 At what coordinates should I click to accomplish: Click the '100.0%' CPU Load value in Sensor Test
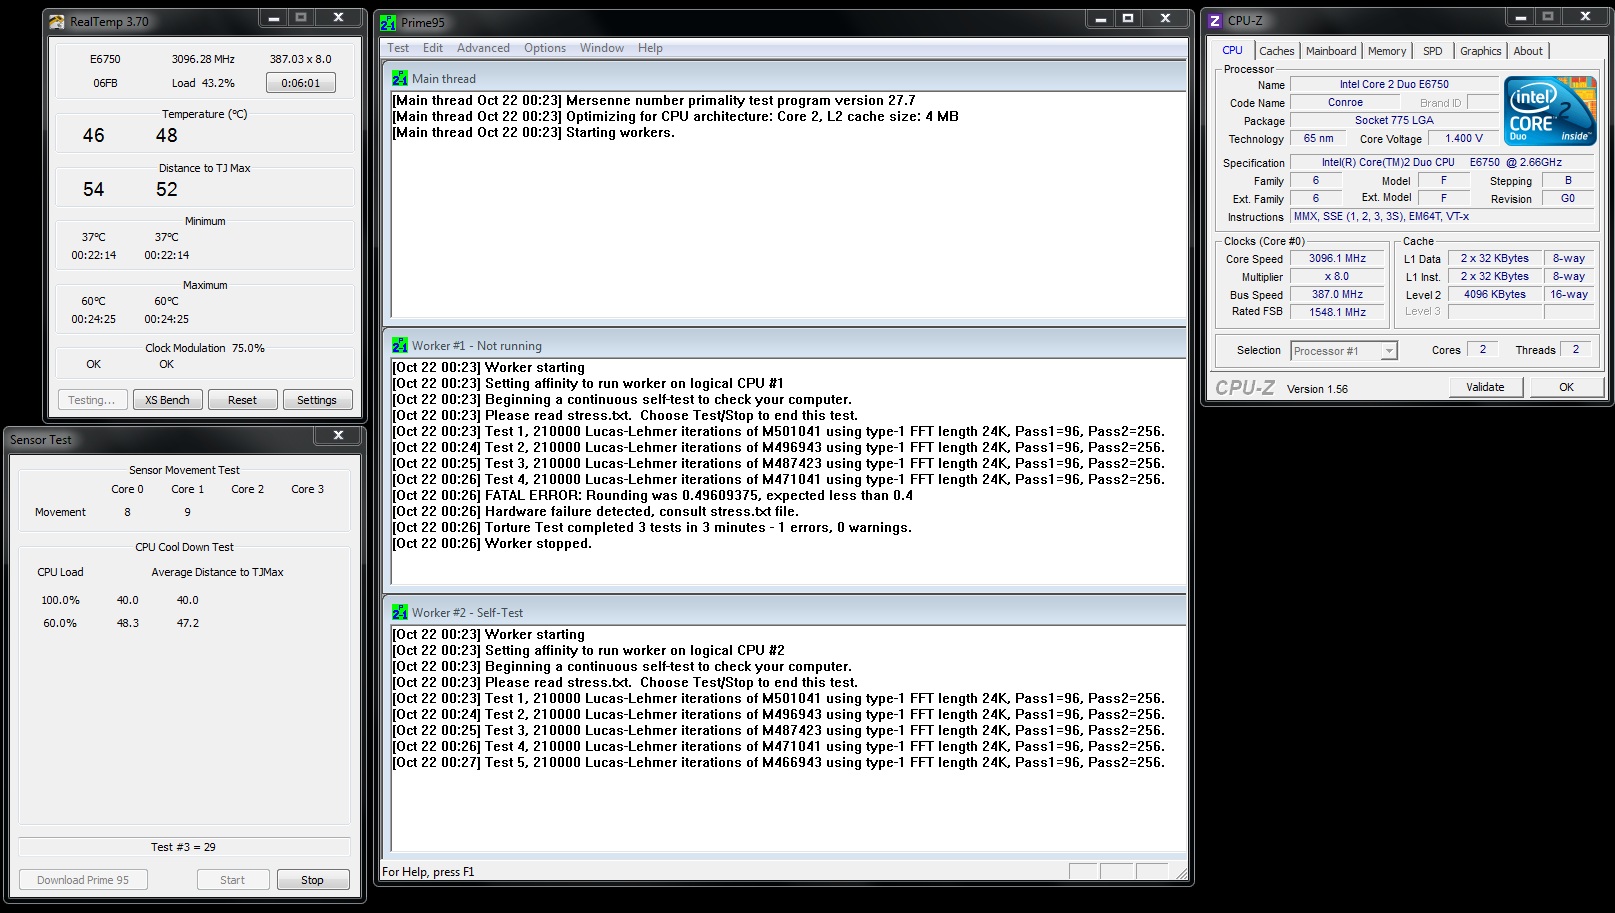coord(60,600)
